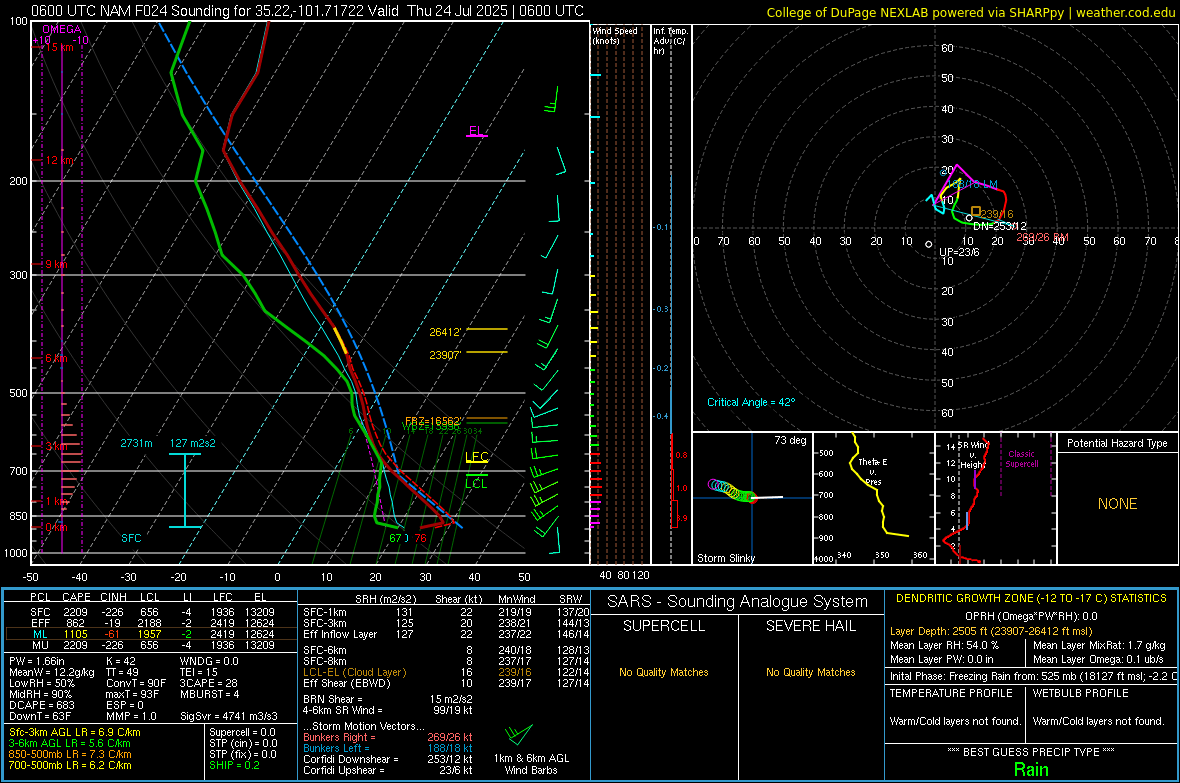The width and height of the screenshot is (1180, 783).
Task: Click the 'SEVERE HAIL' SARS column header
Action: 810,626
